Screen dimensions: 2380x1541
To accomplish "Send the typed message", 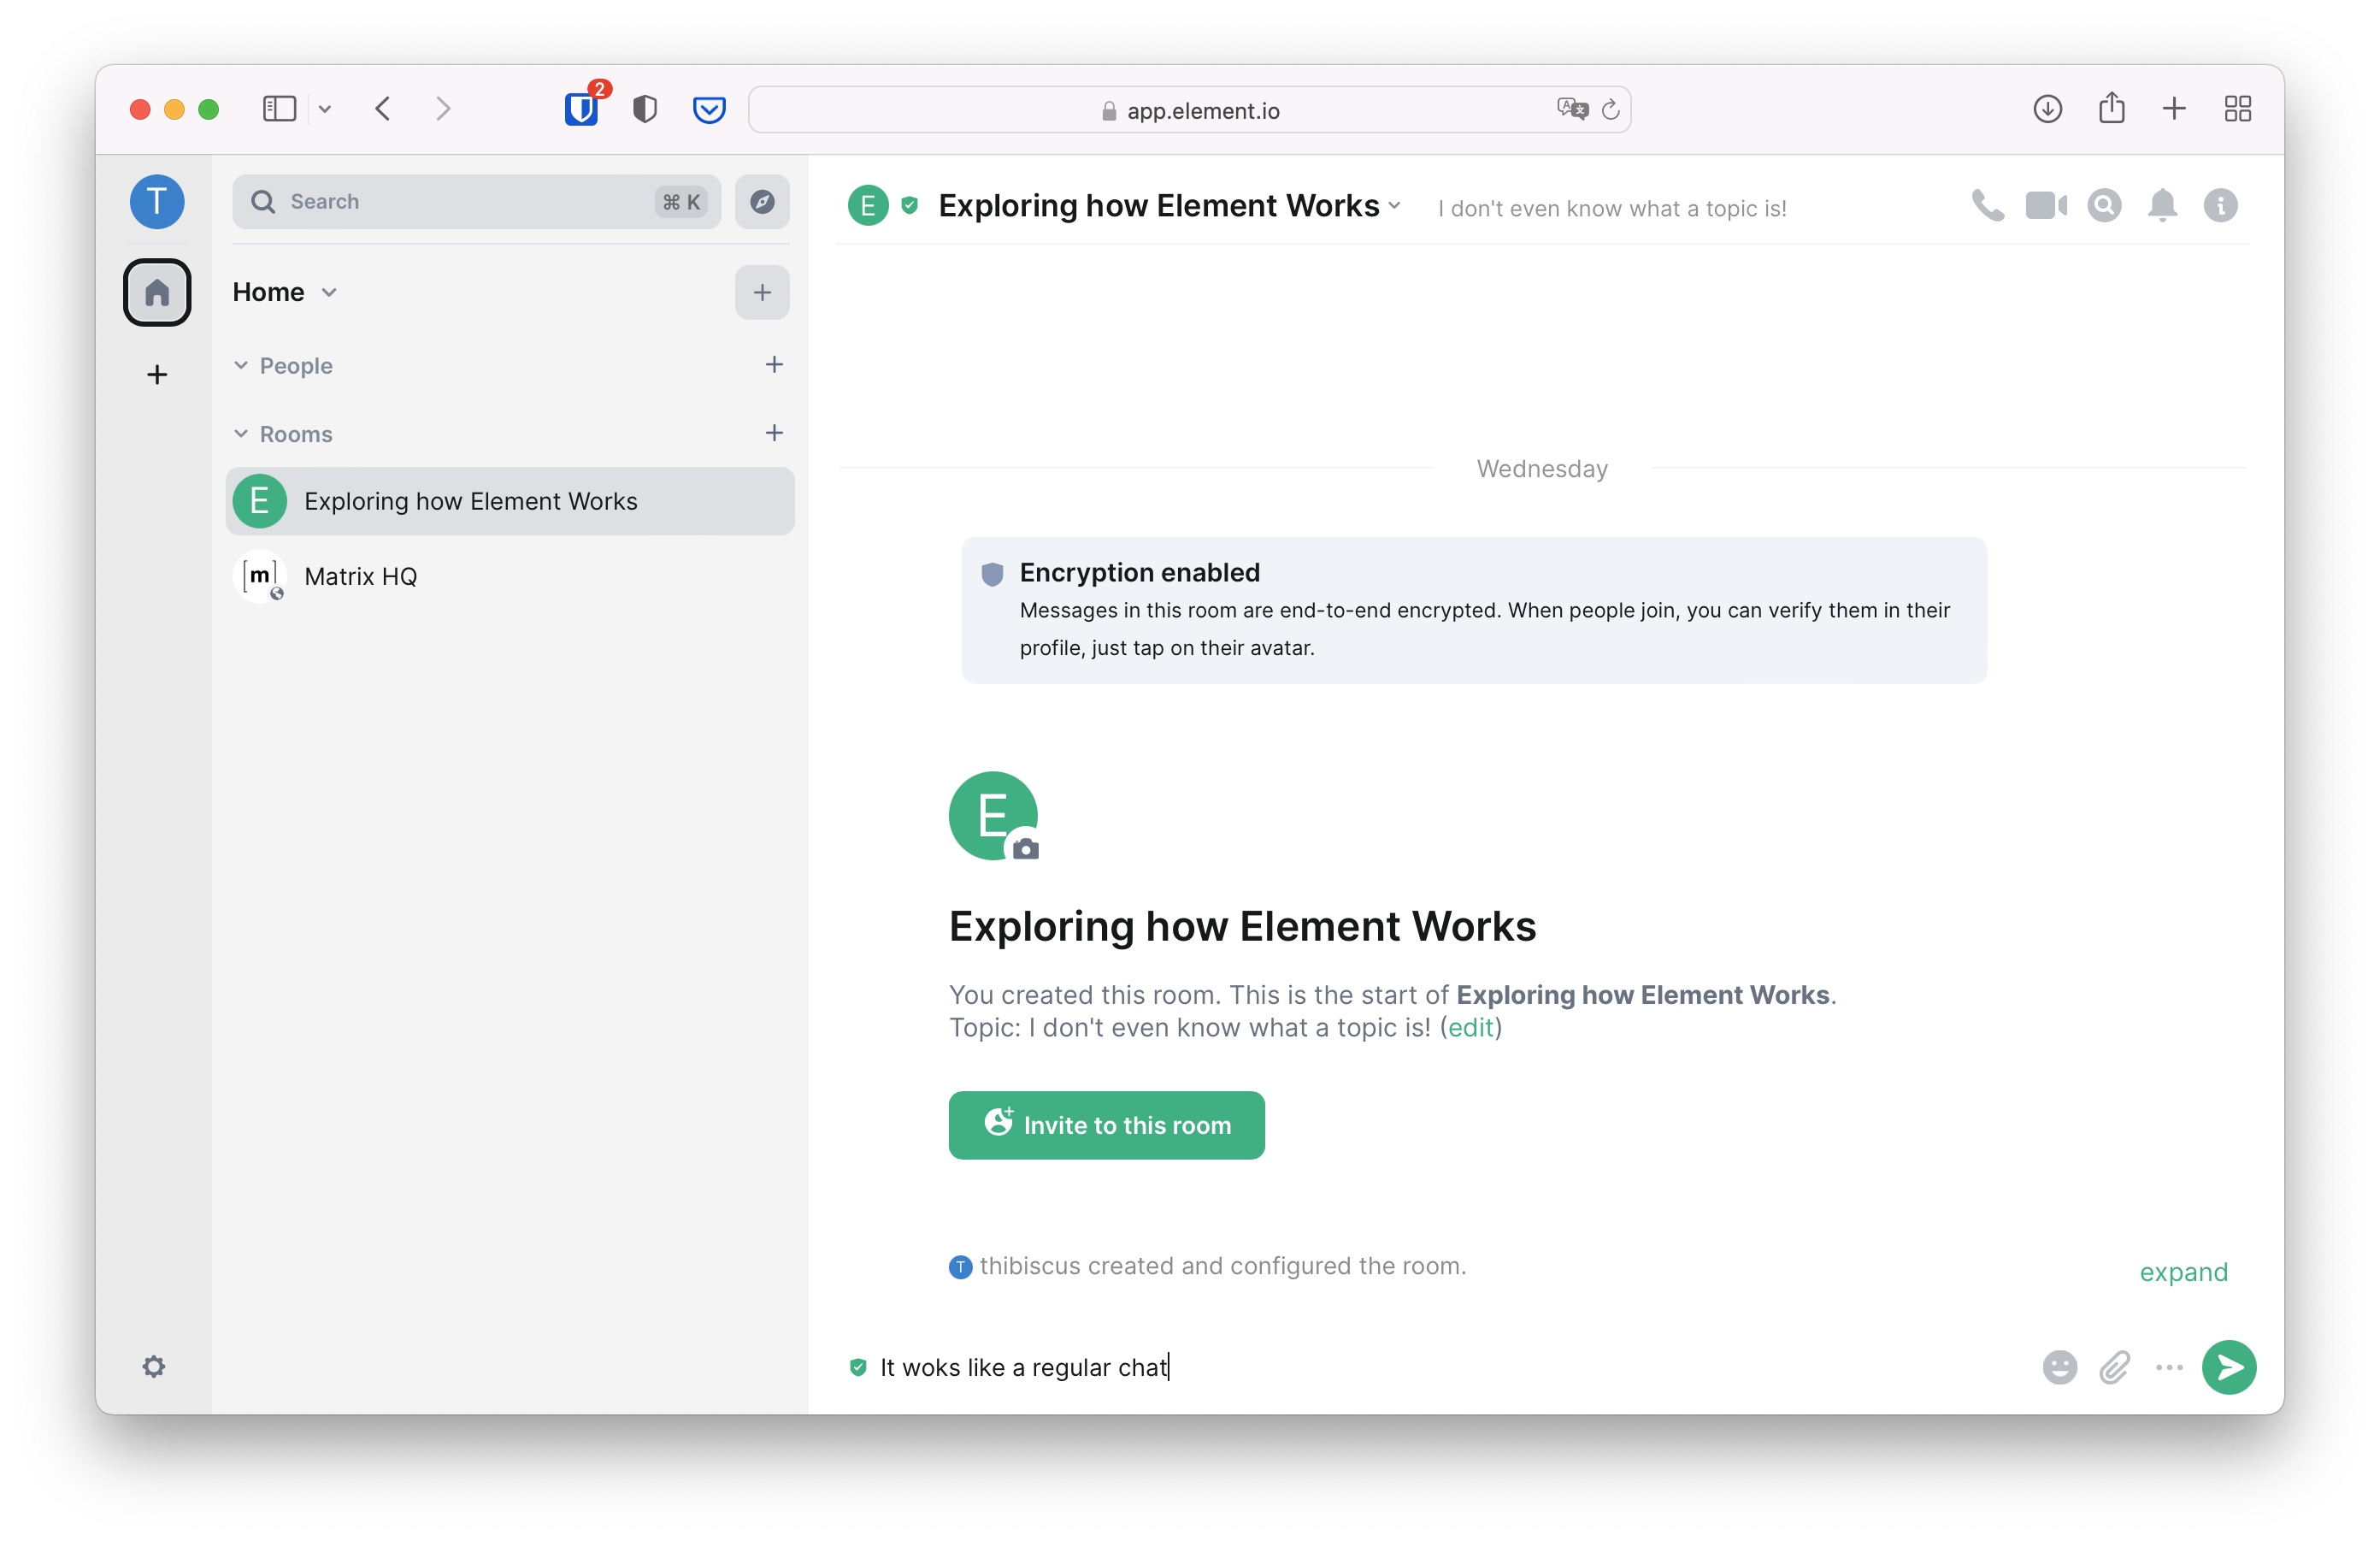I will pyautogui.click(x=2229, y=1367).
